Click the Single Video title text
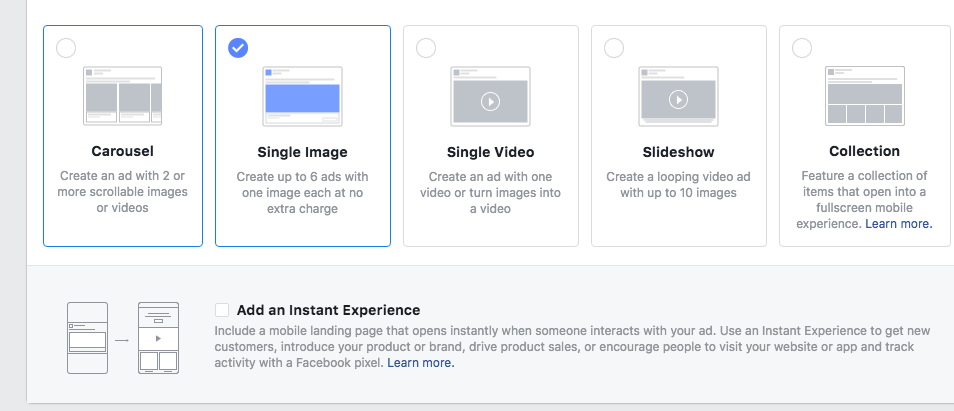 coord(490,152)
